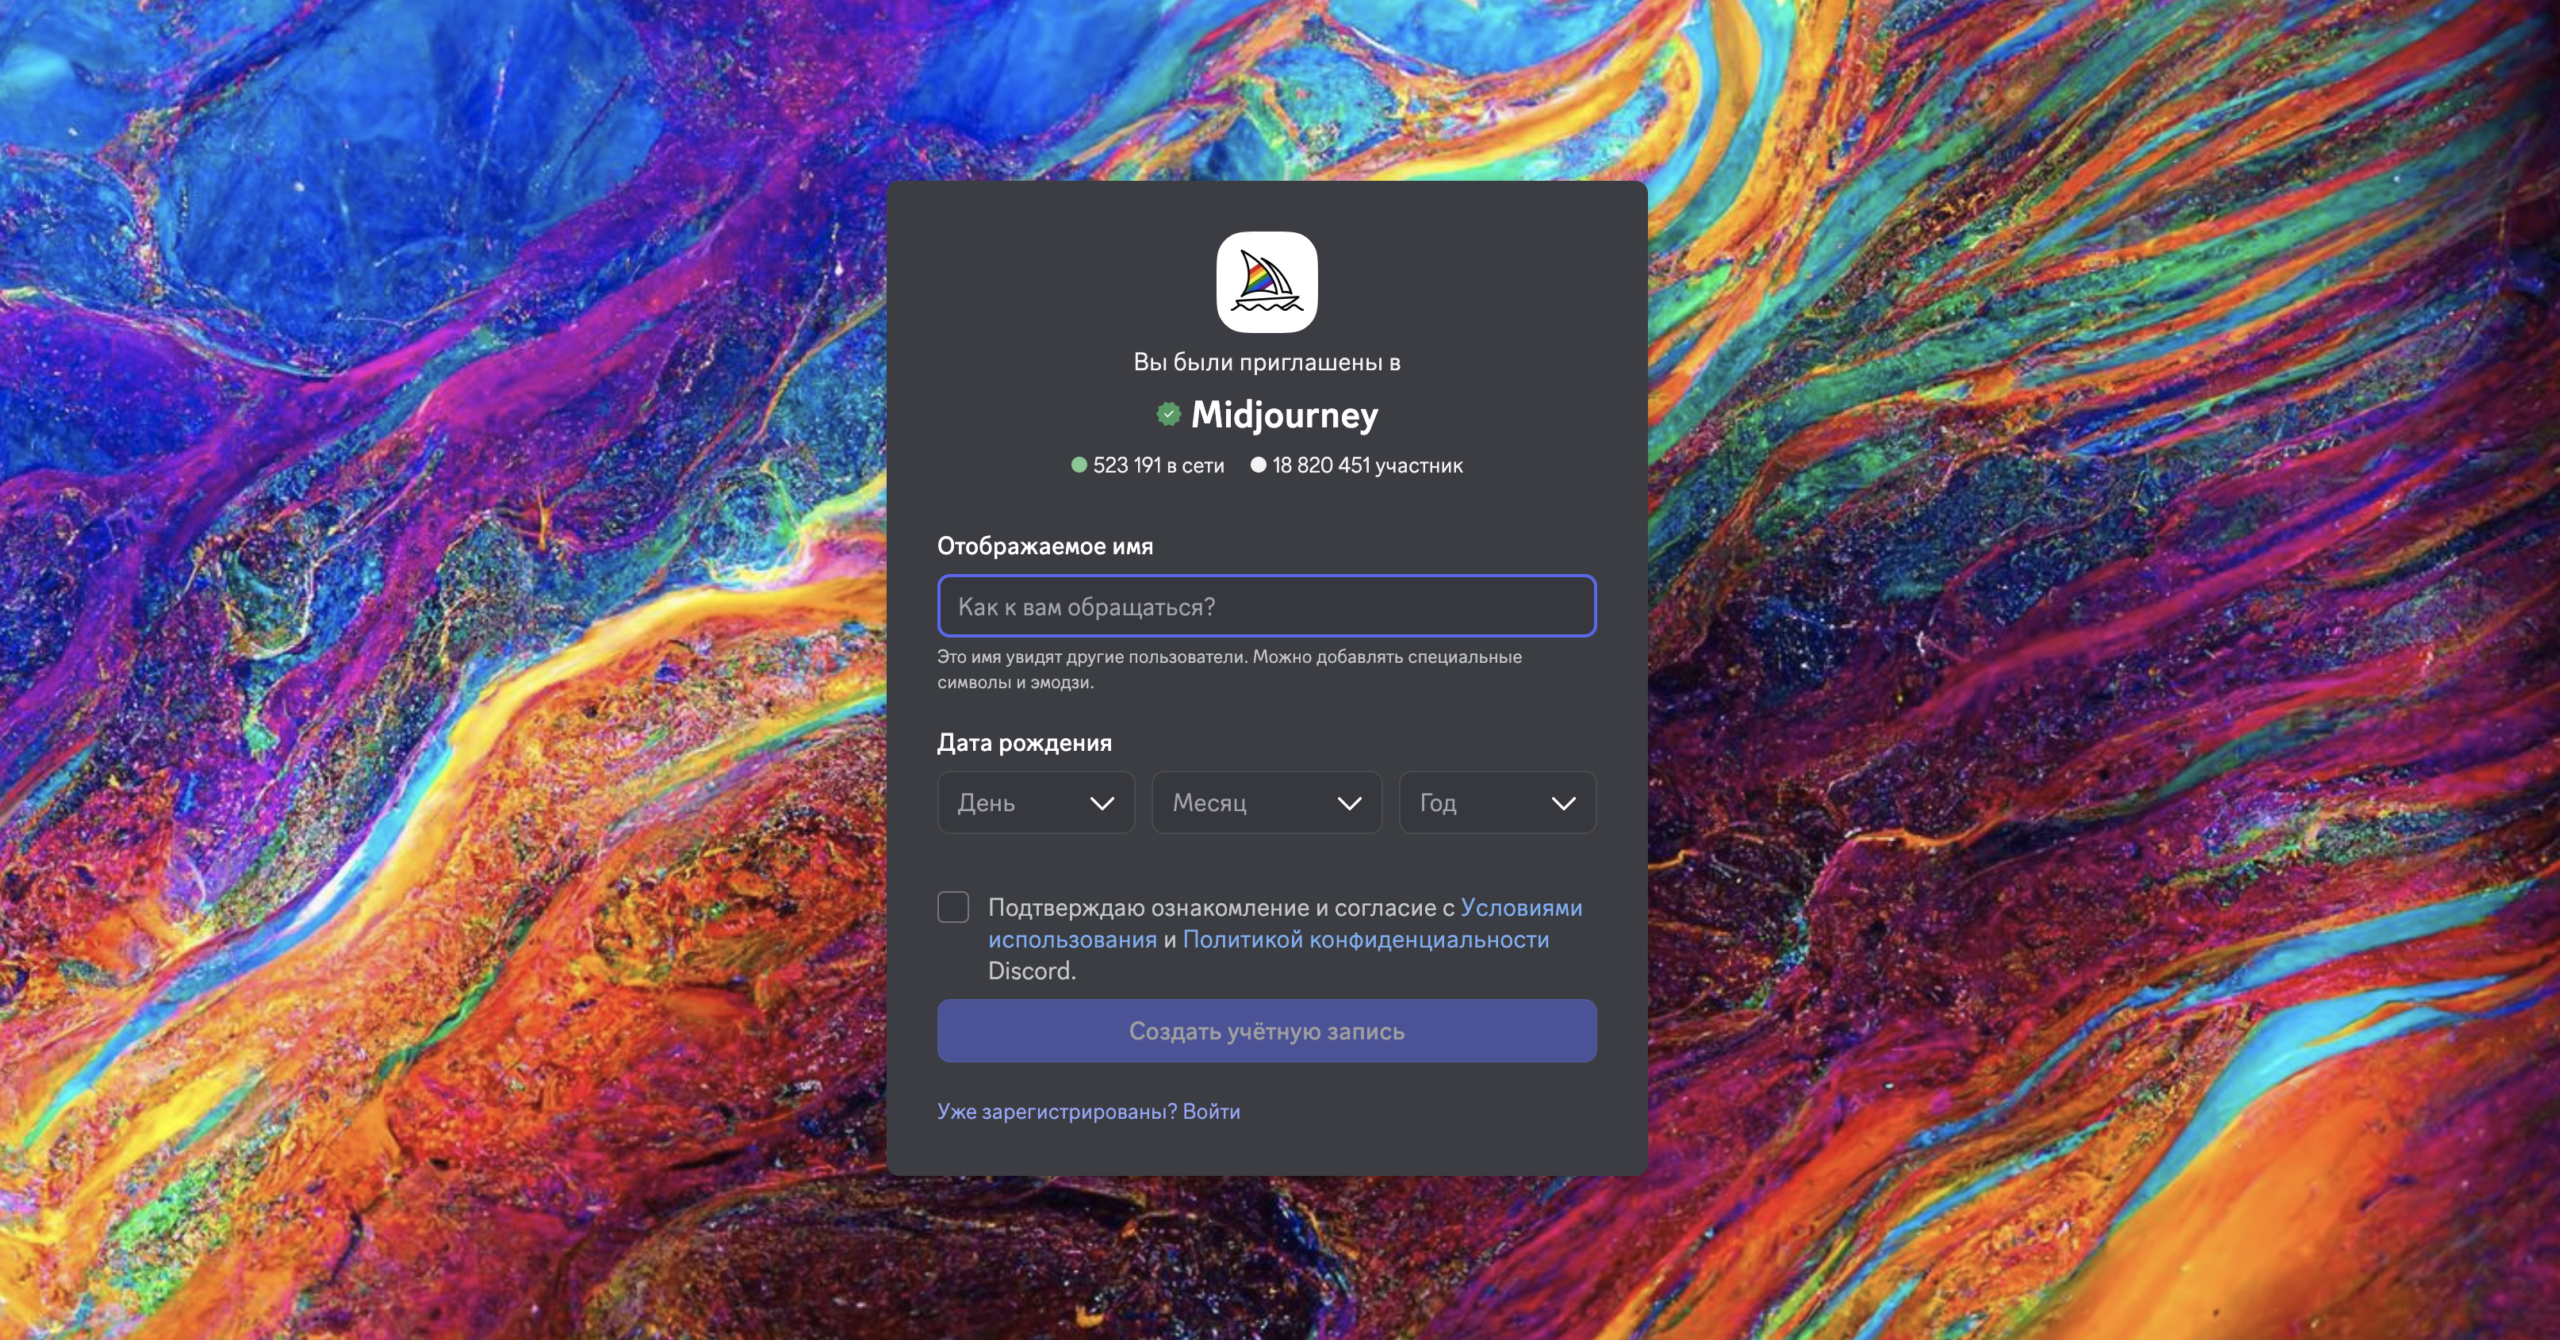The height and width of the screenshot is (1340, 2560).
Task: Focus the Отображаемое имя input field
Action: 1267,606
